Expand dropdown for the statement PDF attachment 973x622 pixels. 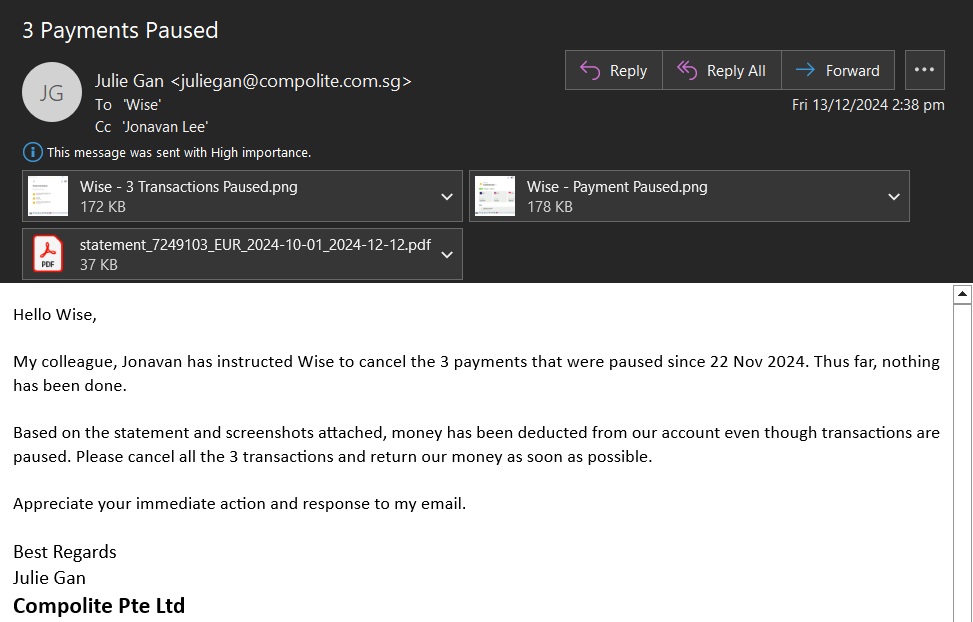pyautogui.click(x=447, y=255)
